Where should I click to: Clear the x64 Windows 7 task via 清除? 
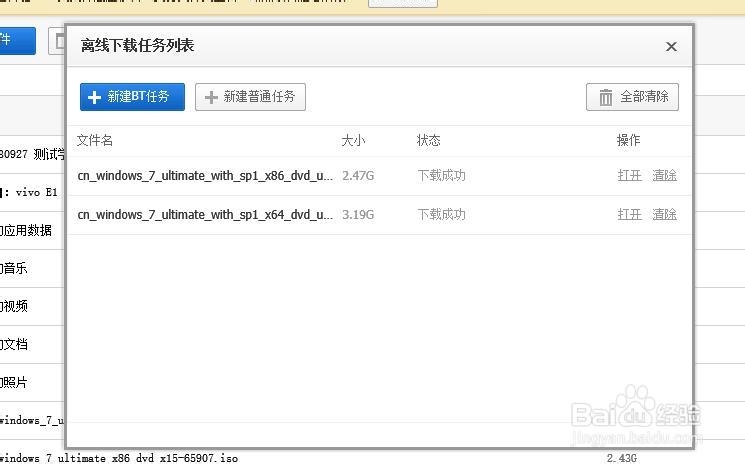[664, 215]
